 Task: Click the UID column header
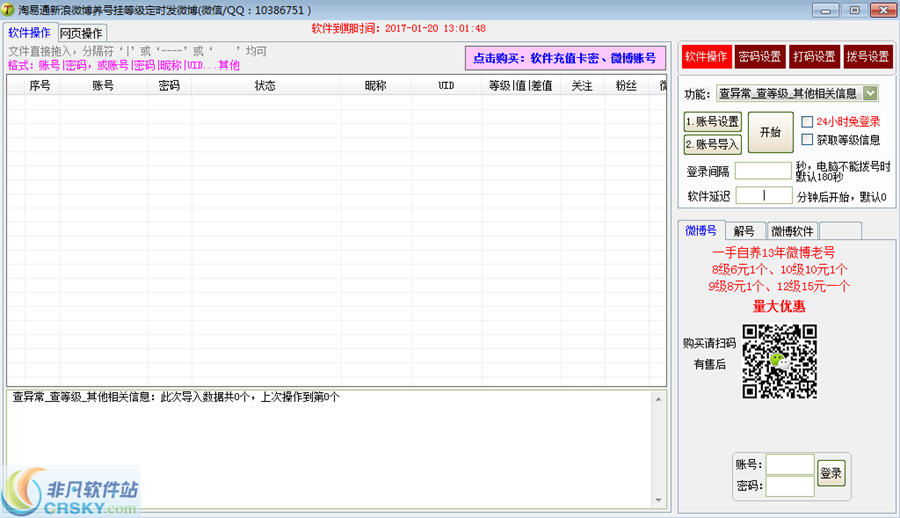tap(446, 86)
